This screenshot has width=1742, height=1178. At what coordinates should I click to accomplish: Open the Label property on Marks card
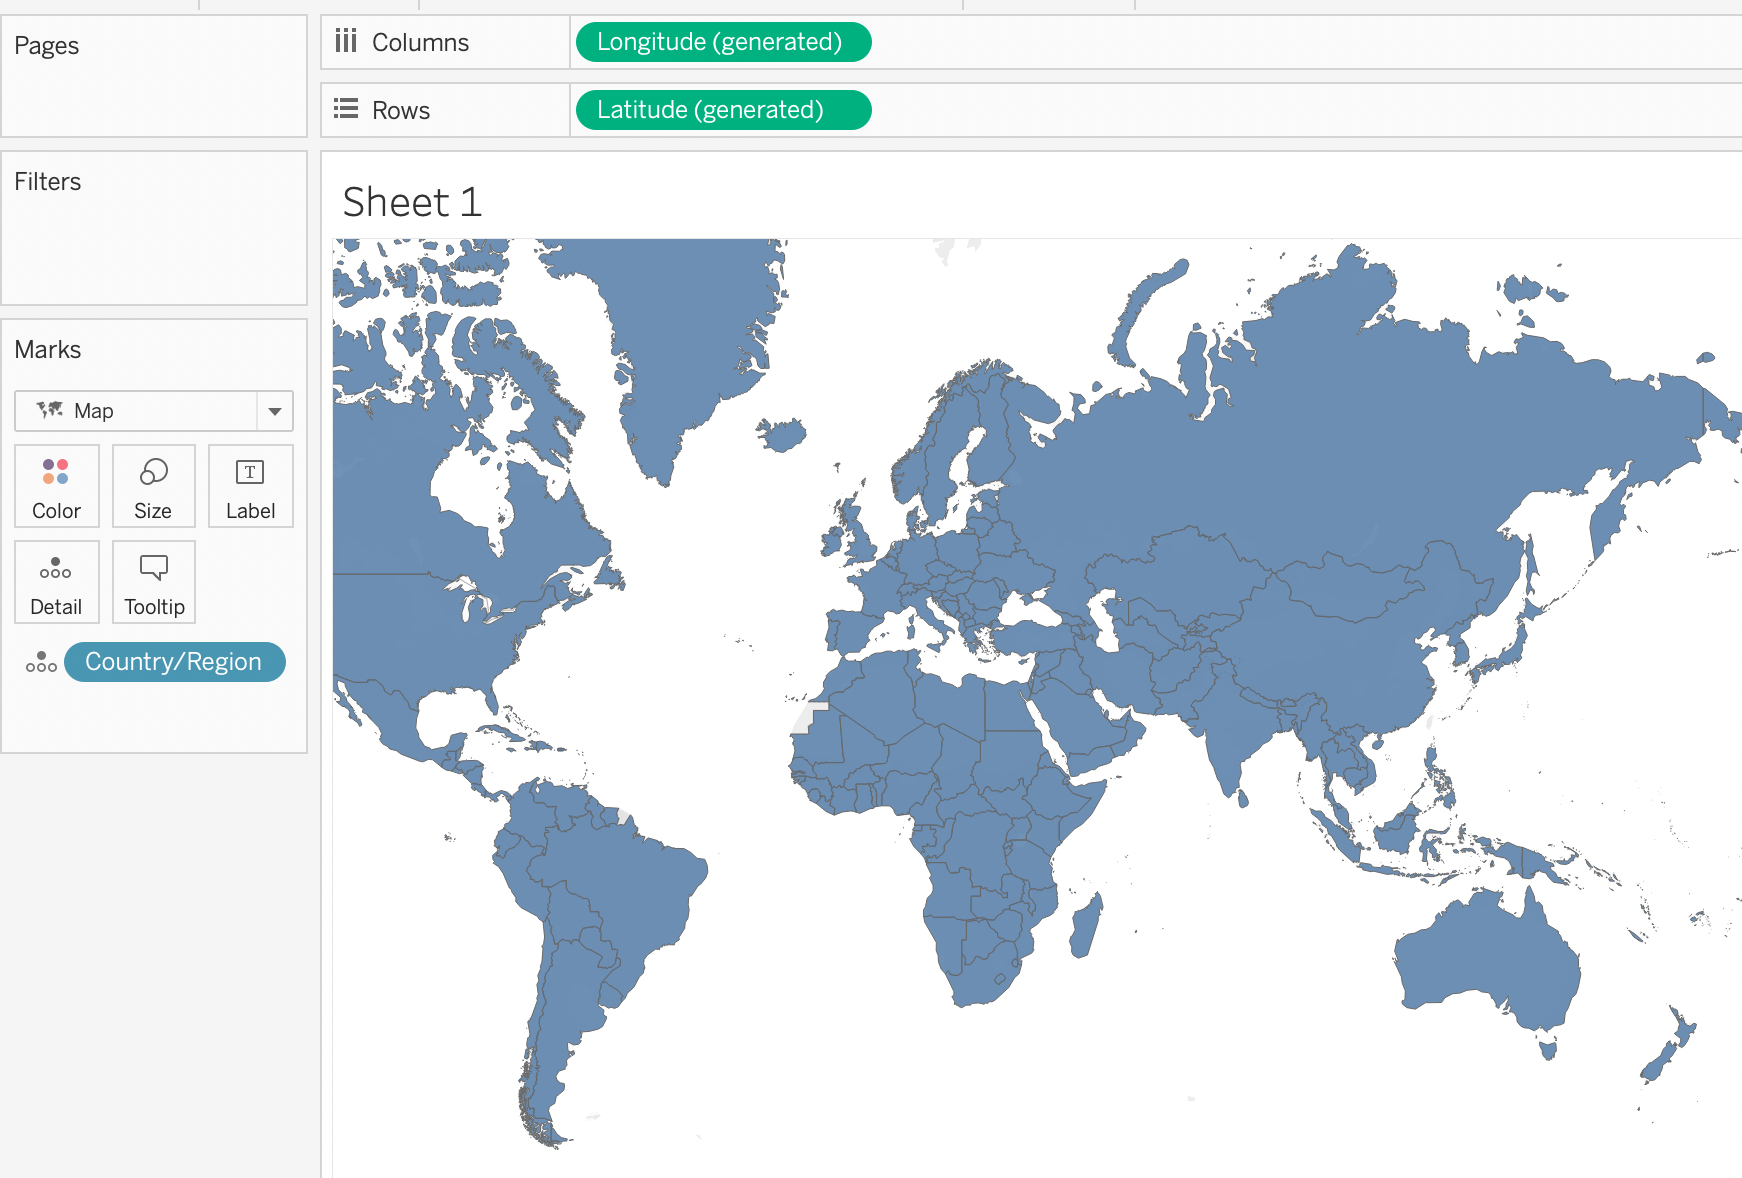[250, 487]
